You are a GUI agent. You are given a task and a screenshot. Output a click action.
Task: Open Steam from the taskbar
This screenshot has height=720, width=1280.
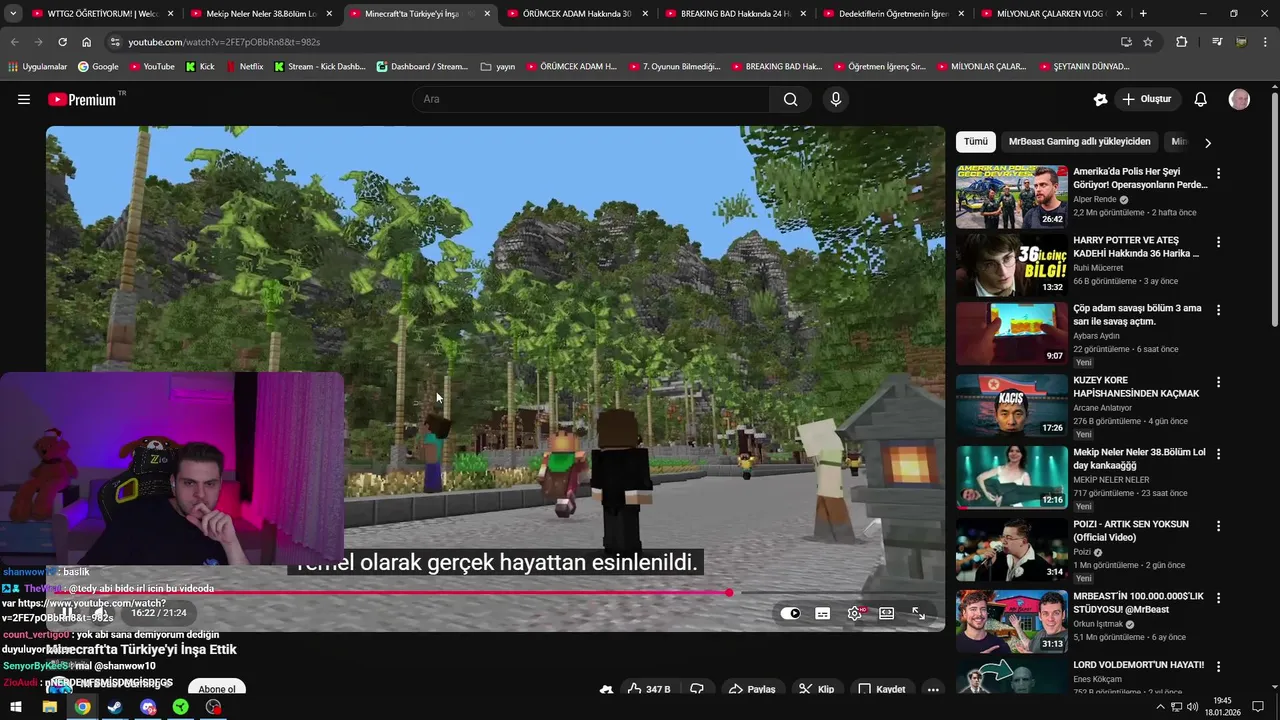115,707
